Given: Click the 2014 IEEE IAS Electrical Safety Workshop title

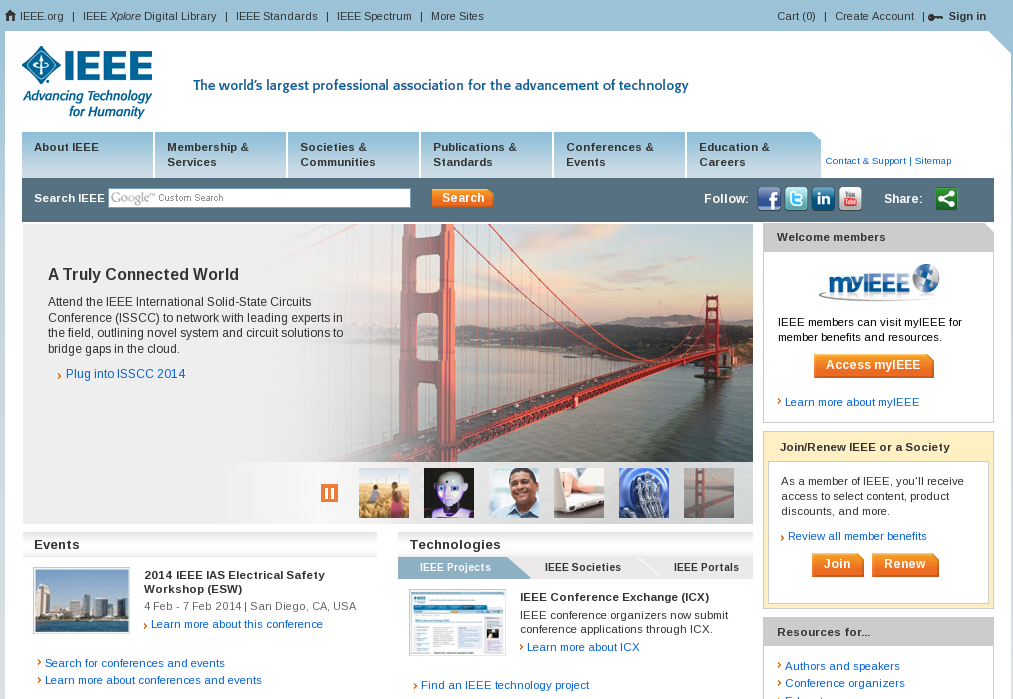Looking at the screenshot, I should pos(235,582).
